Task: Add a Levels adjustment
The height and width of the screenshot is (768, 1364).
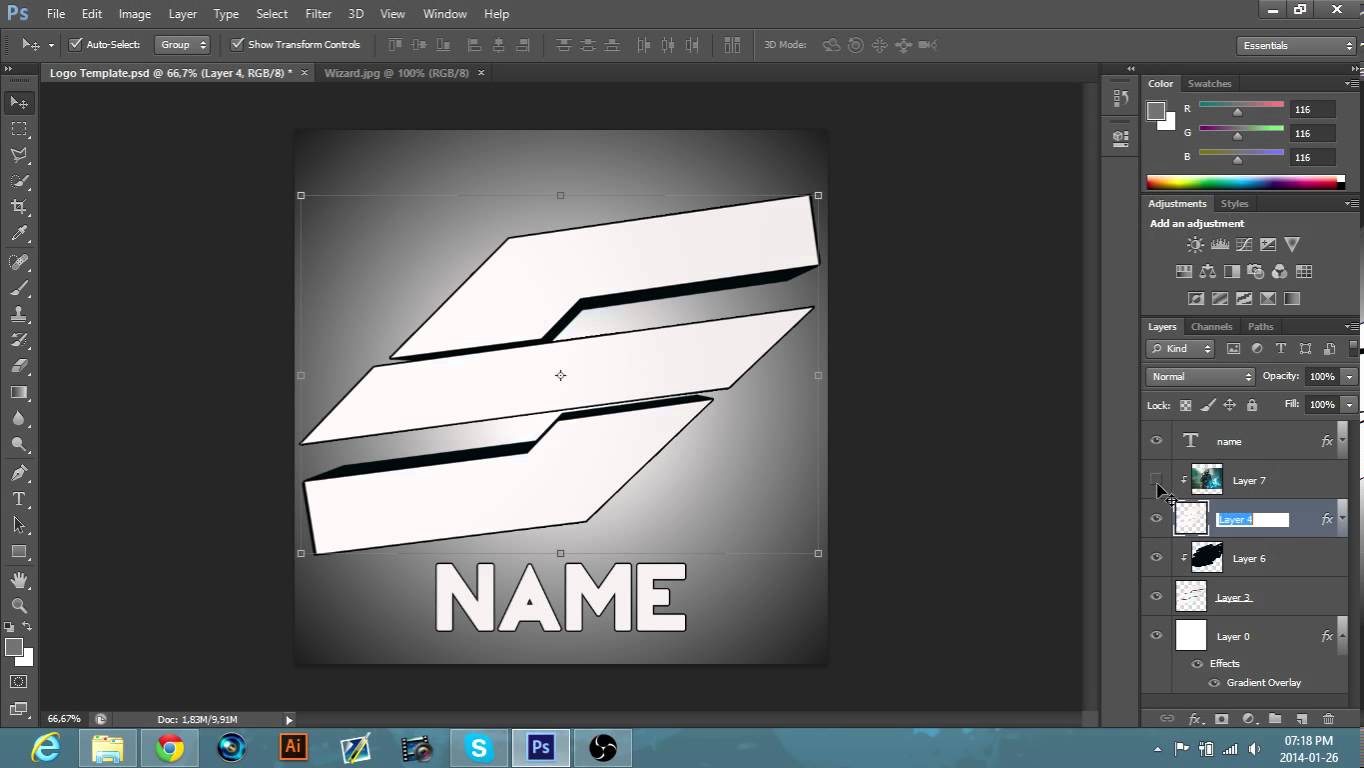Action: pos(1219,244)
